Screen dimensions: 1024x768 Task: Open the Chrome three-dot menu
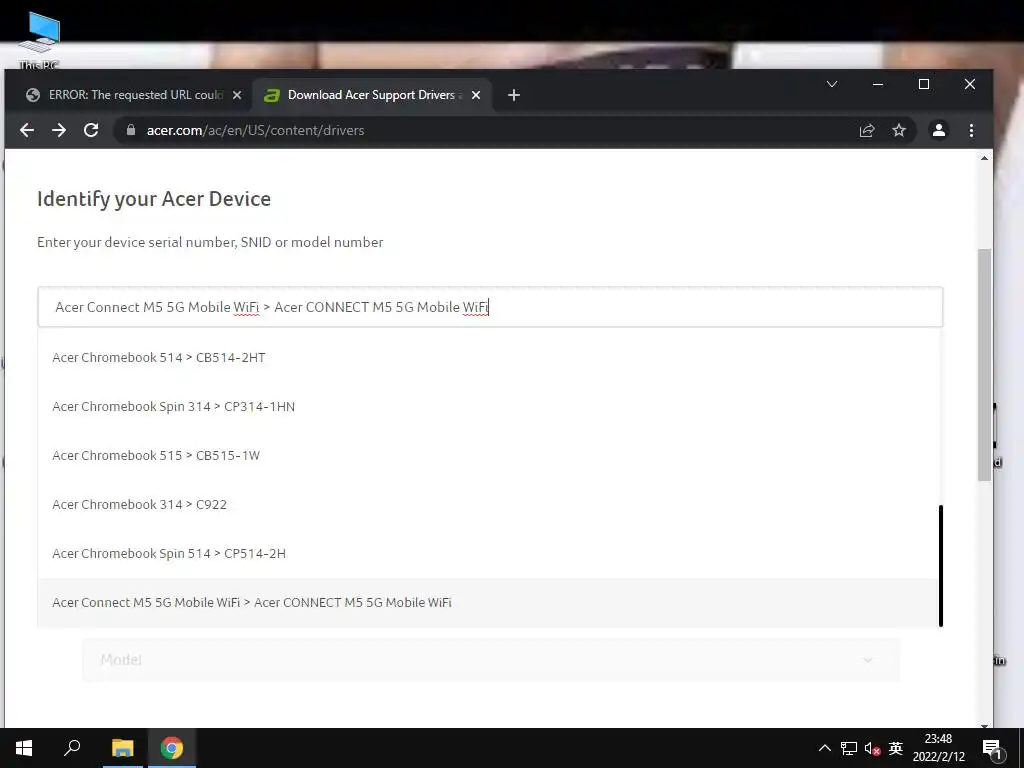[x=971, y=130]
